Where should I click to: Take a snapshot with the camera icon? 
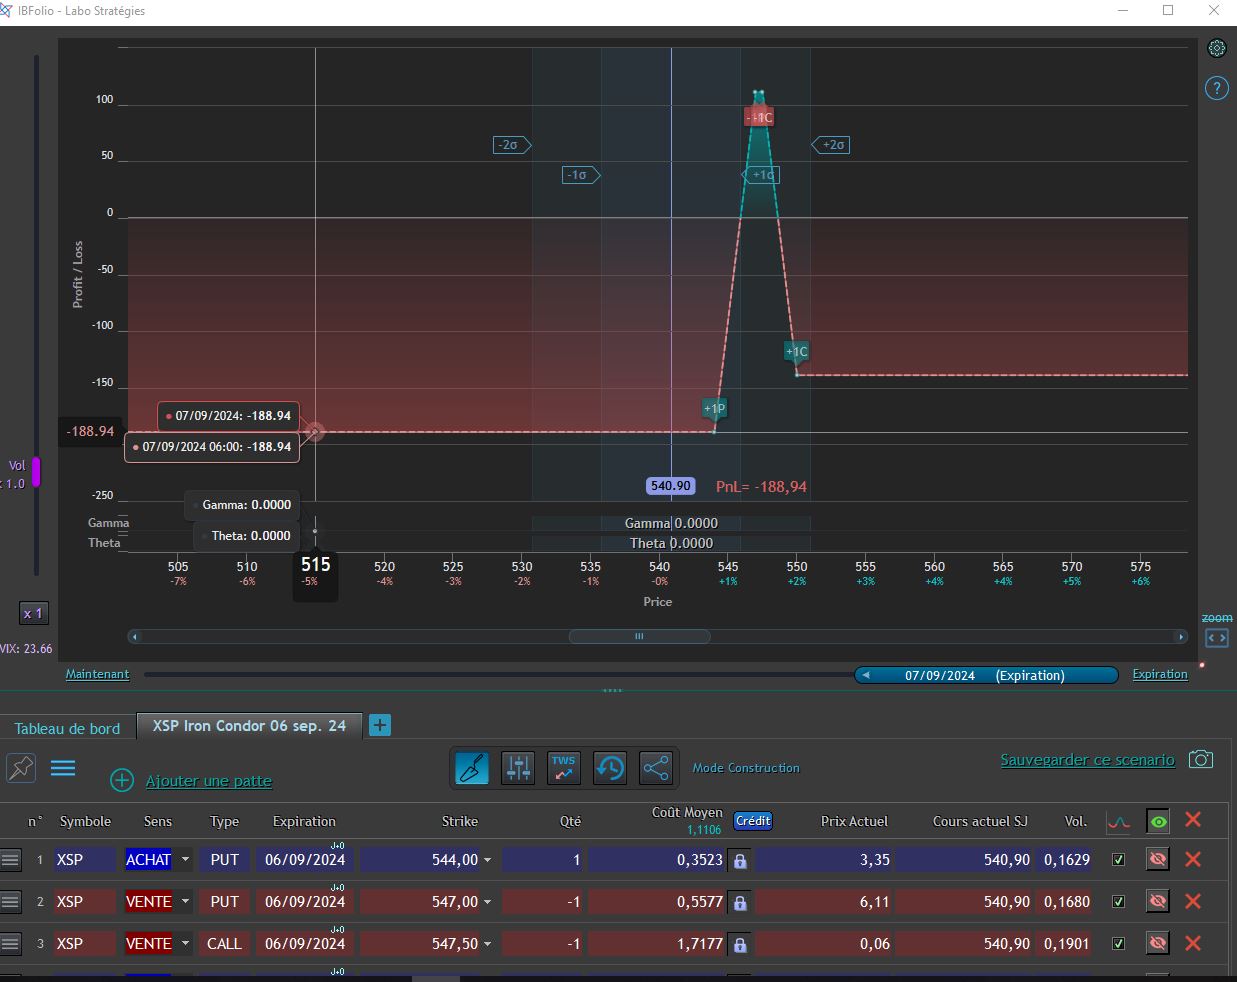[1201, 760]
